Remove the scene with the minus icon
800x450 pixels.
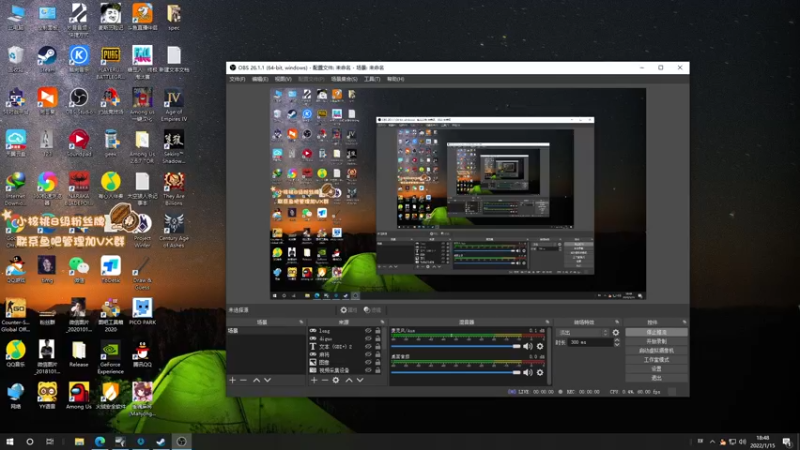click(x=243, y=380)
